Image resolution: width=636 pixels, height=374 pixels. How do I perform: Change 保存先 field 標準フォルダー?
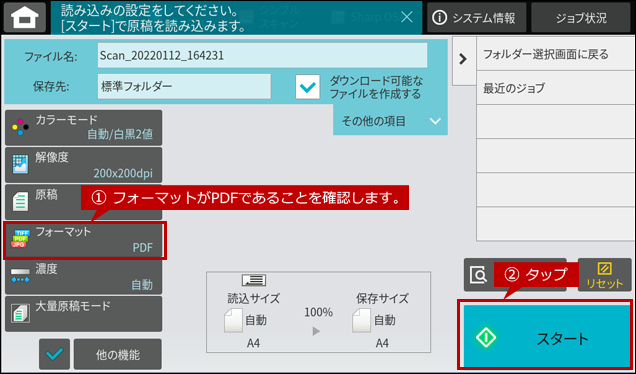tap(184, 86)
